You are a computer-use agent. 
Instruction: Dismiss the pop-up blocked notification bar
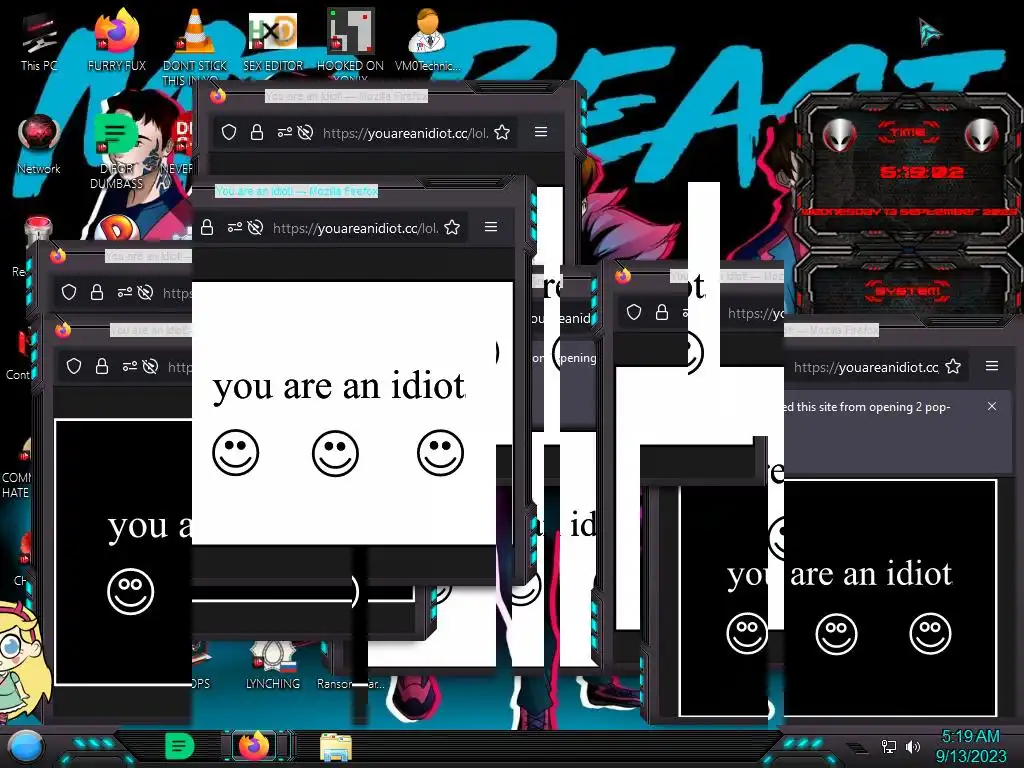pos(992,406)
